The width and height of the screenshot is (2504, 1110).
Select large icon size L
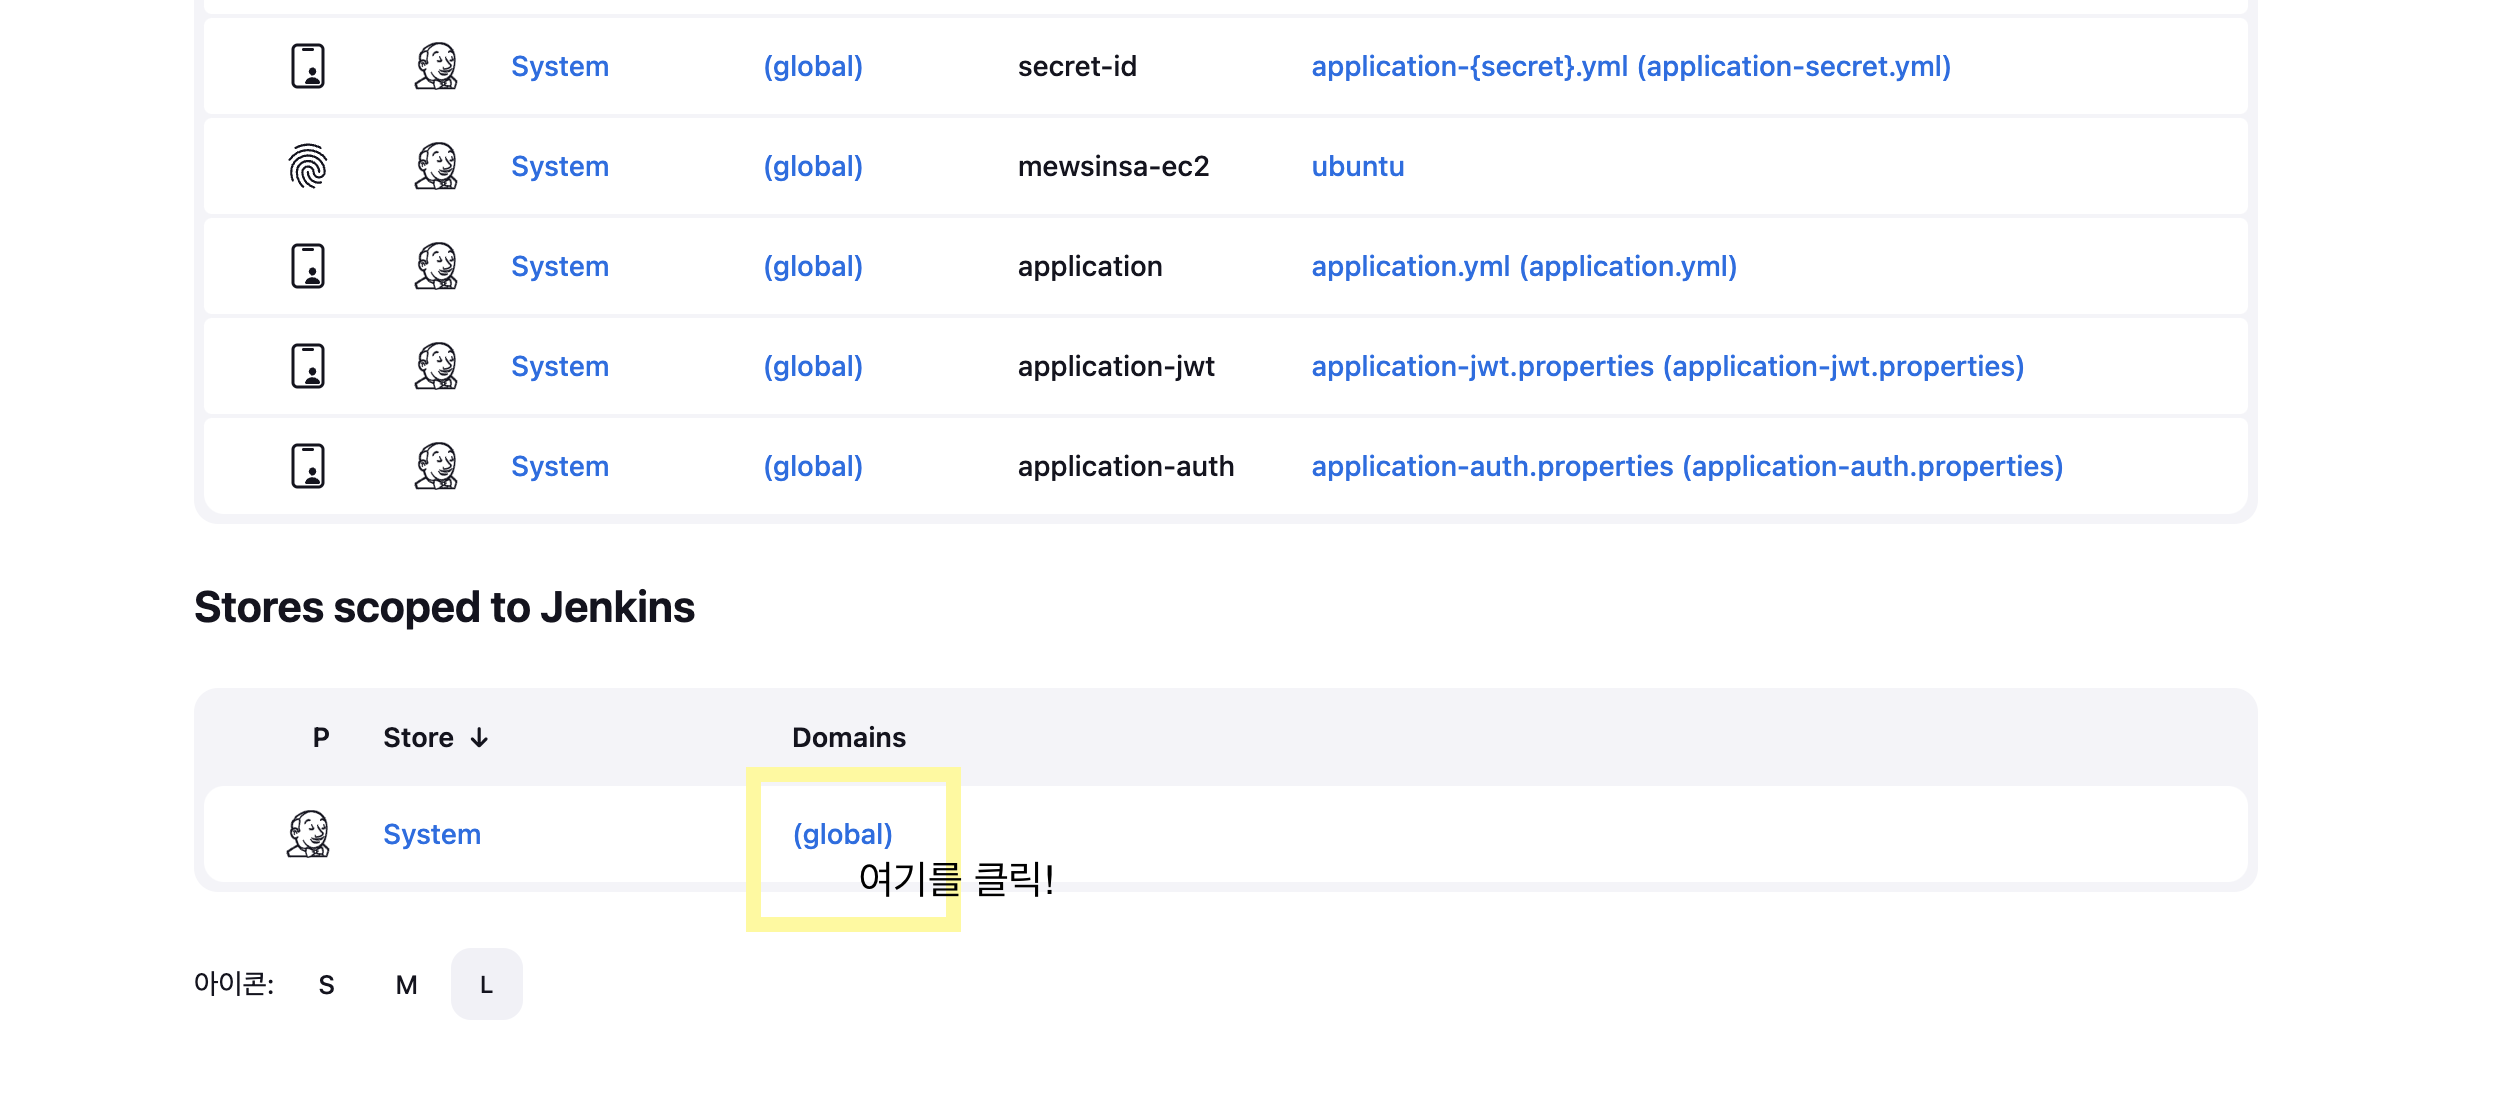click(x=486, y=985)
